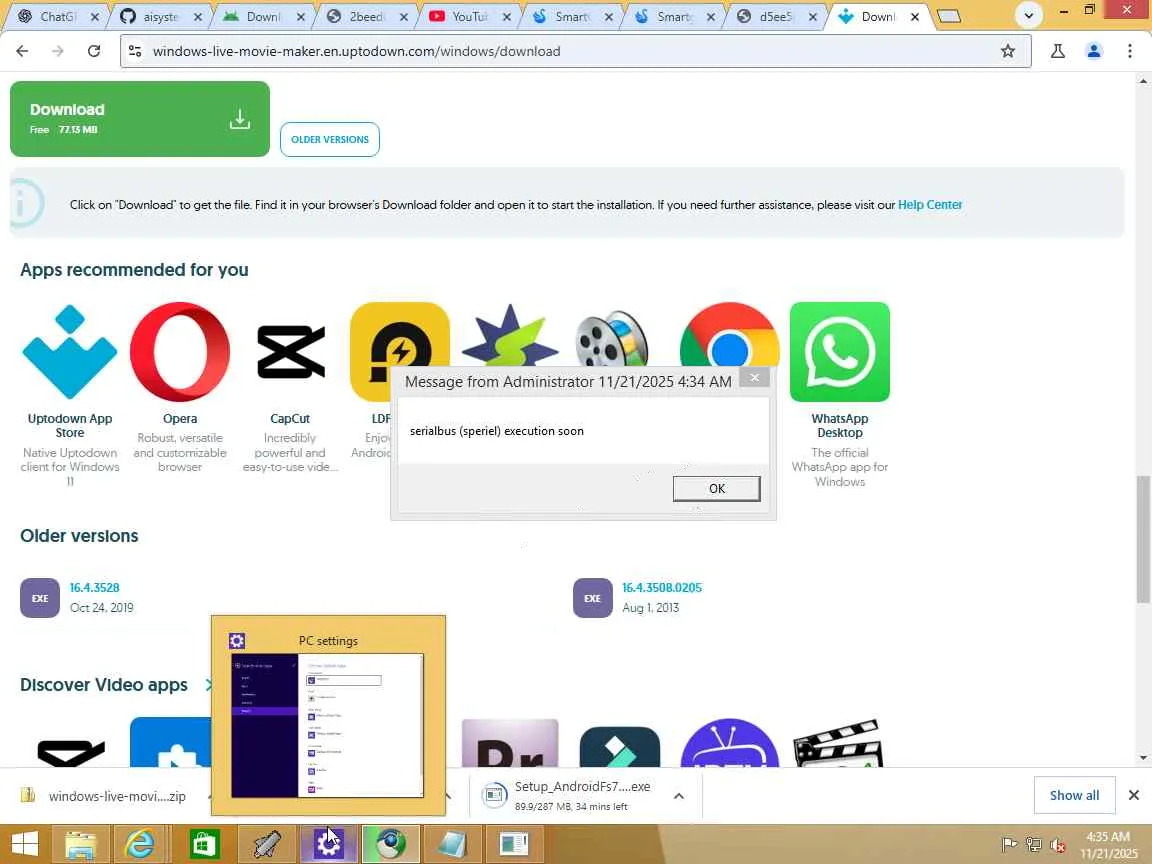Open the Uptodown App Store icon

70,352
